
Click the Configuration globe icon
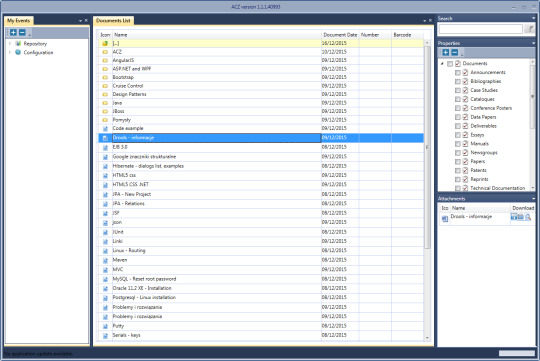point(18,52)
